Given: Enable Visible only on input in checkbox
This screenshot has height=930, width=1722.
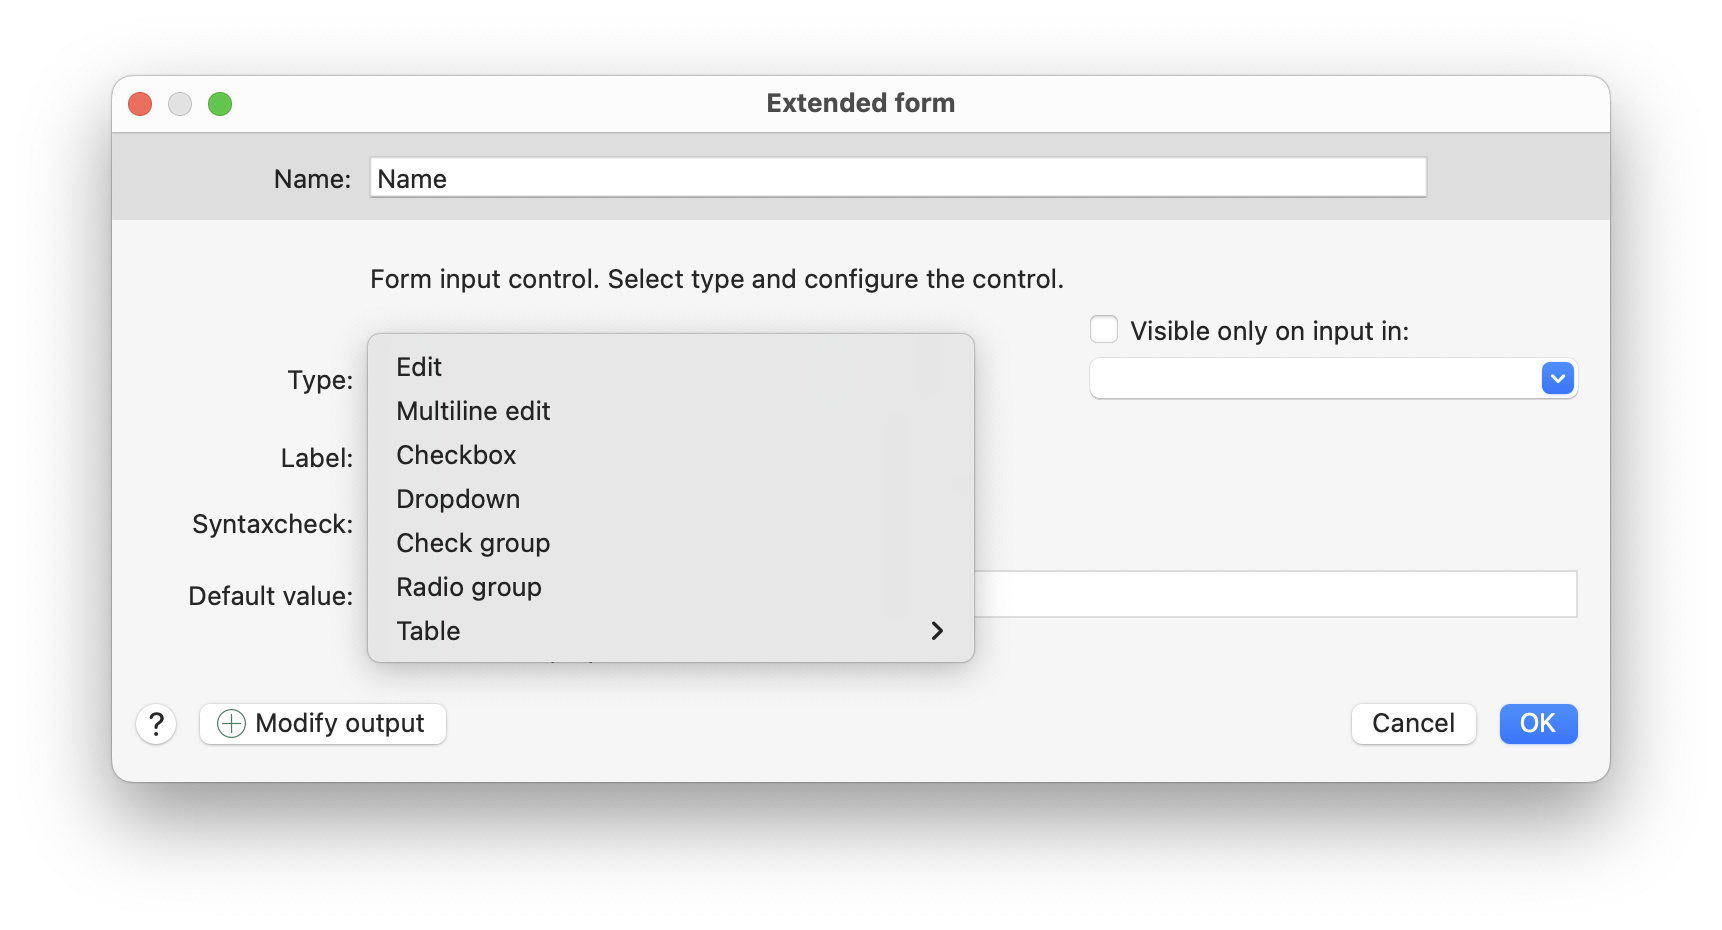Looking at the screenshot, I should point(1104,330).
